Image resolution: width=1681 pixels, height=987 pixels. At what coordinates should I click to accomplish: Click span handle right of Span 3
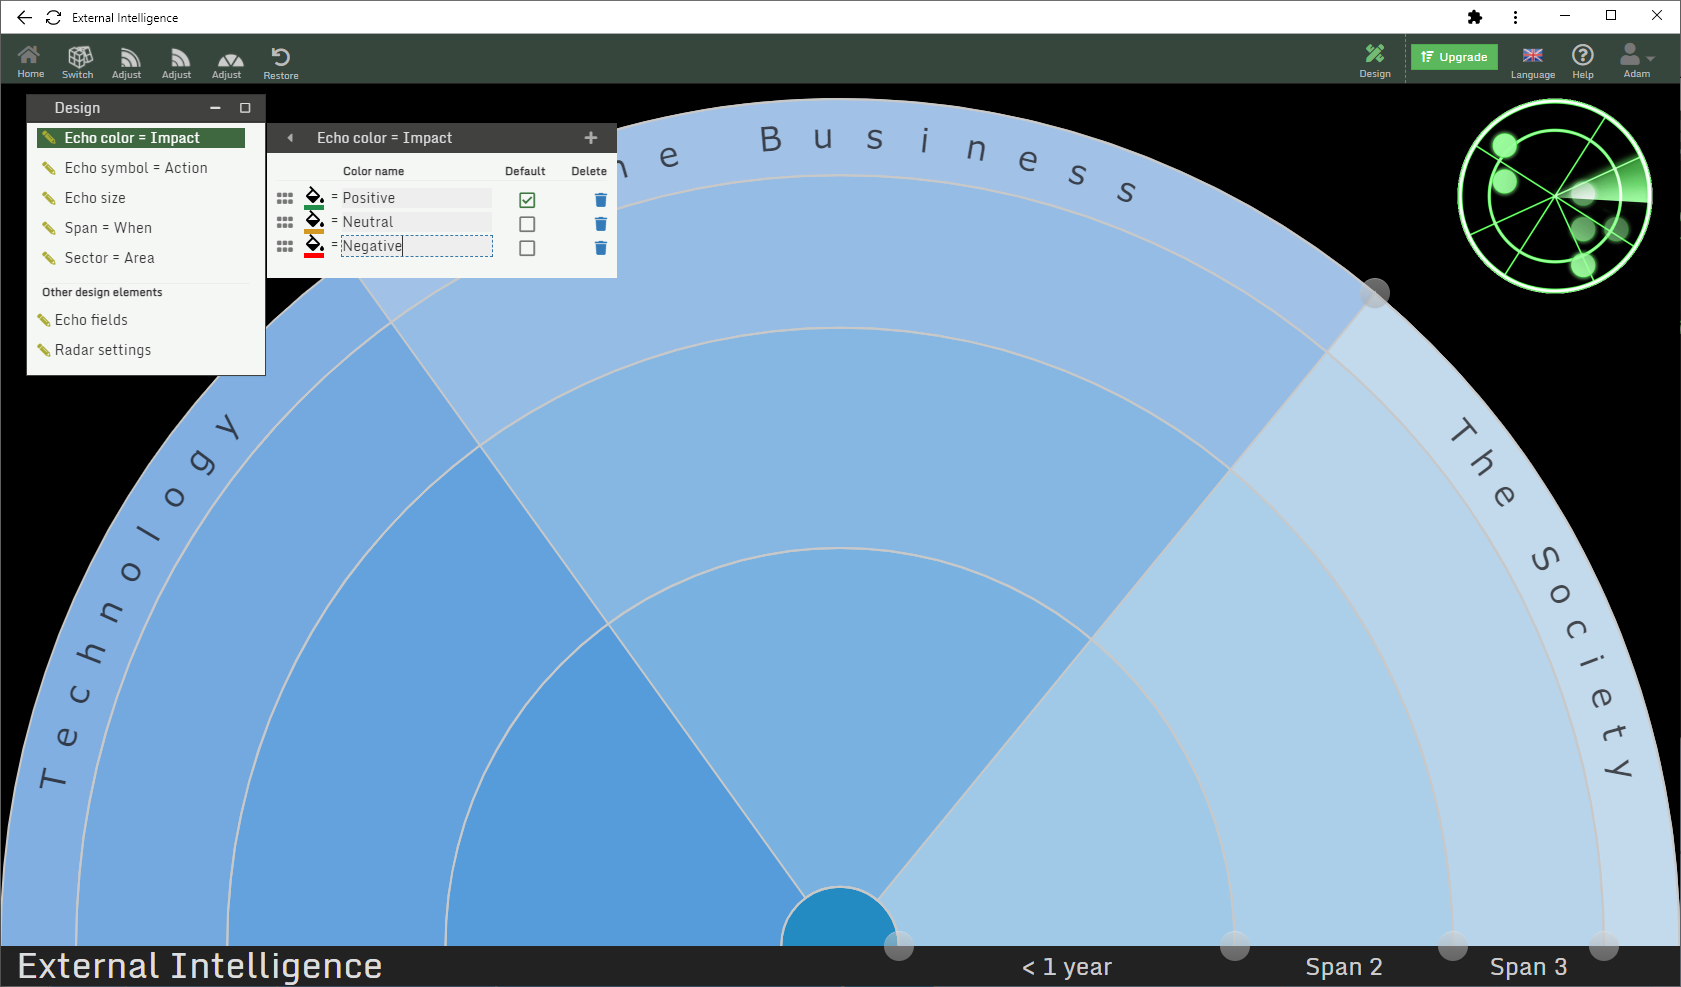(x=1604, y=945)
